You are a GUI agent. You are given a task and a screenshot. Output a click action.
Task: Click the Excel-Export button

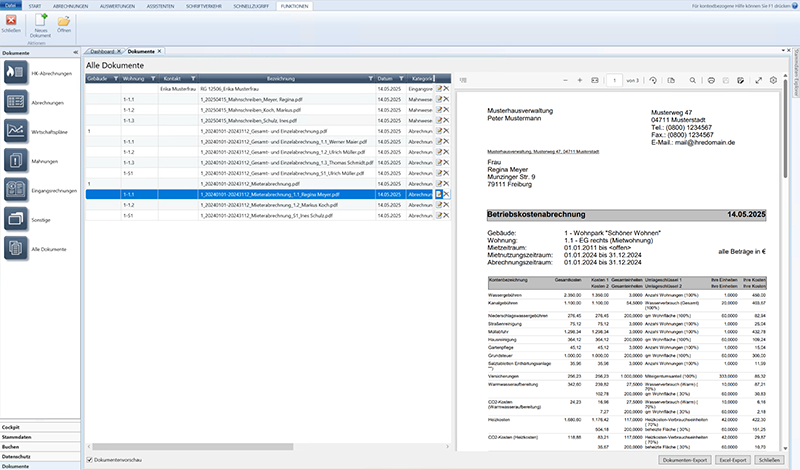733,460
